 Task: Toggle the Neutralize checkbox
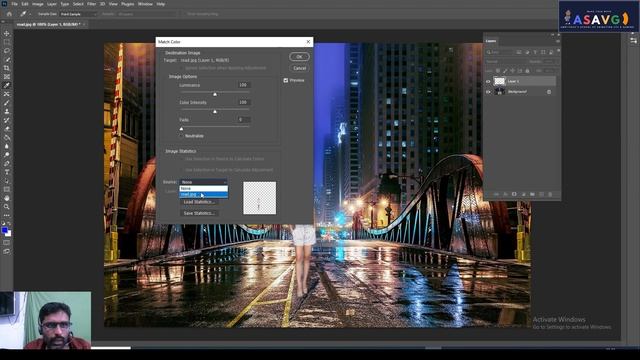181,136
